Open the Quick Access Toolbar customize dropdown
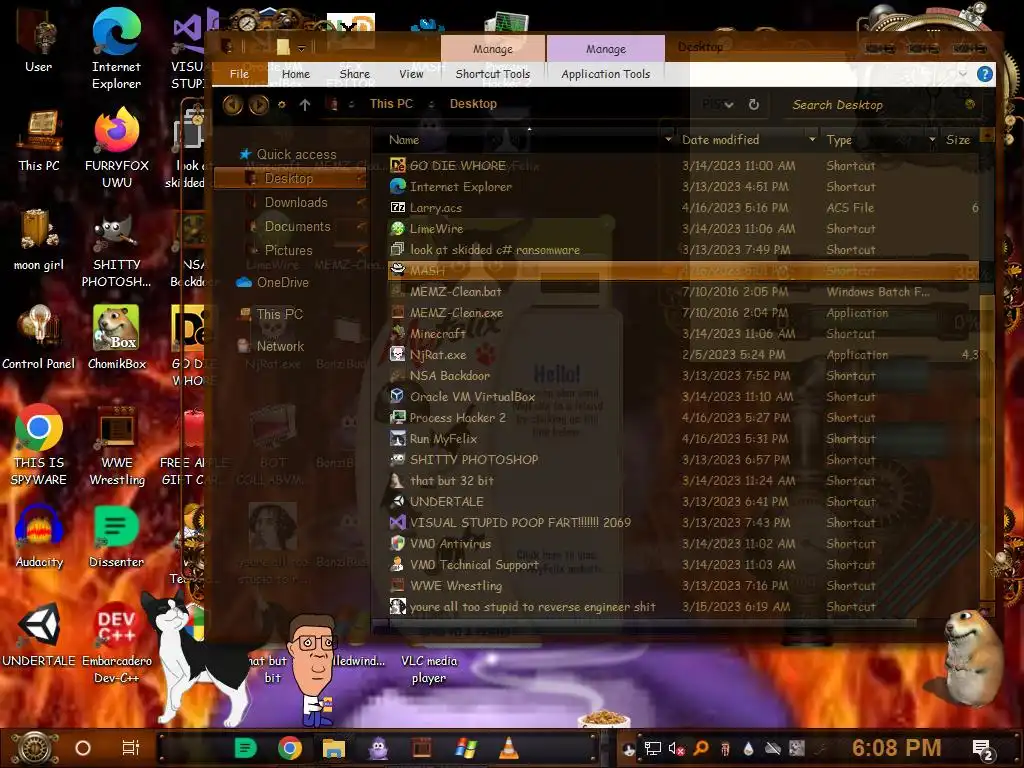1024x768 pixels. pyautogui.click(x=302, y=48)
